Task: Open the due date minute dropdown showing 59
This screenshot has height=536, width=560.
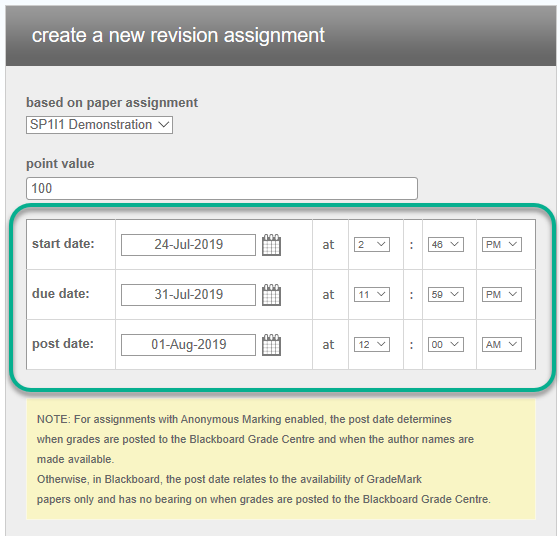Action: 446,295
